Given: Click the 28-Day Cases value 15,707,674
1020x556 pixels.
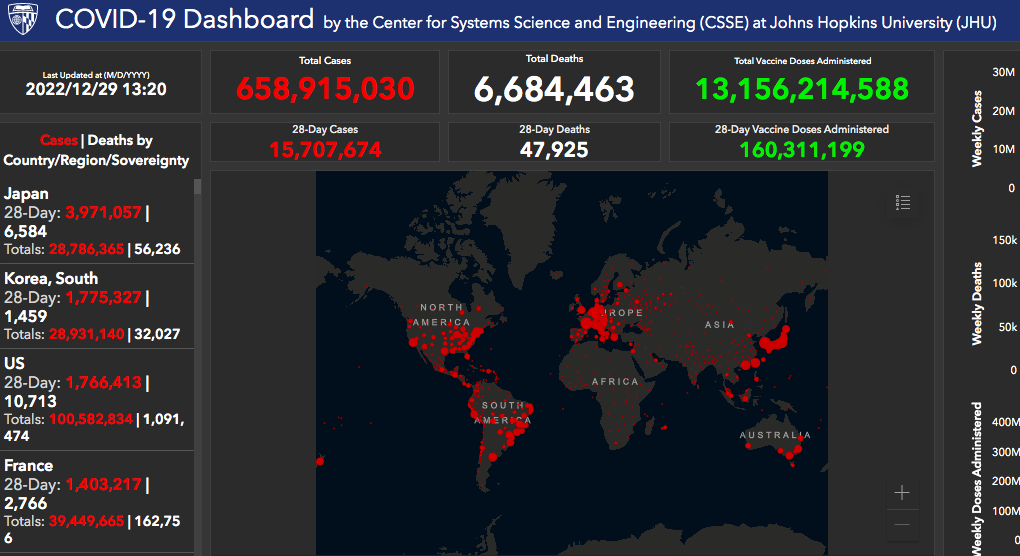Looking at the screenshot, I should (325, 150).
